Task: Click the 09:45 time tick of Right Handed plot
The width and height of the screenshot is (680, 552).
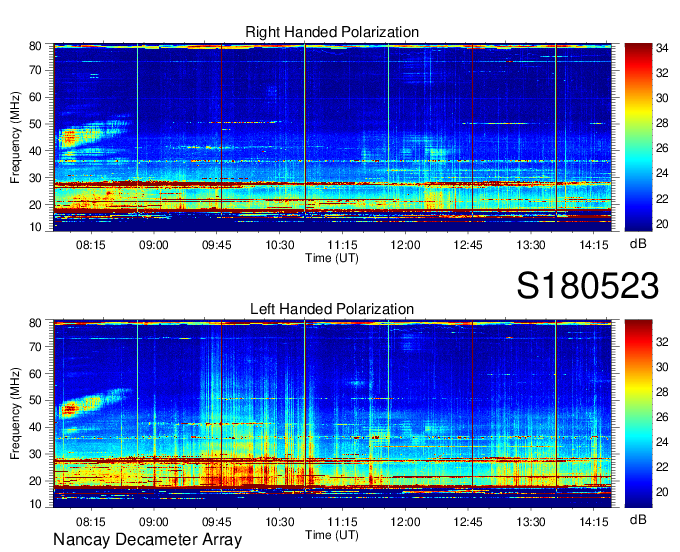Action: 216,245
